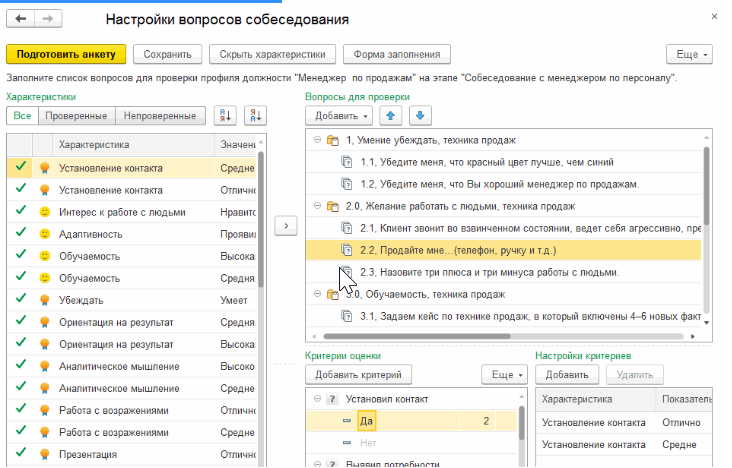
Task: Click question icon of item 2.1
Action: point(347,228)
